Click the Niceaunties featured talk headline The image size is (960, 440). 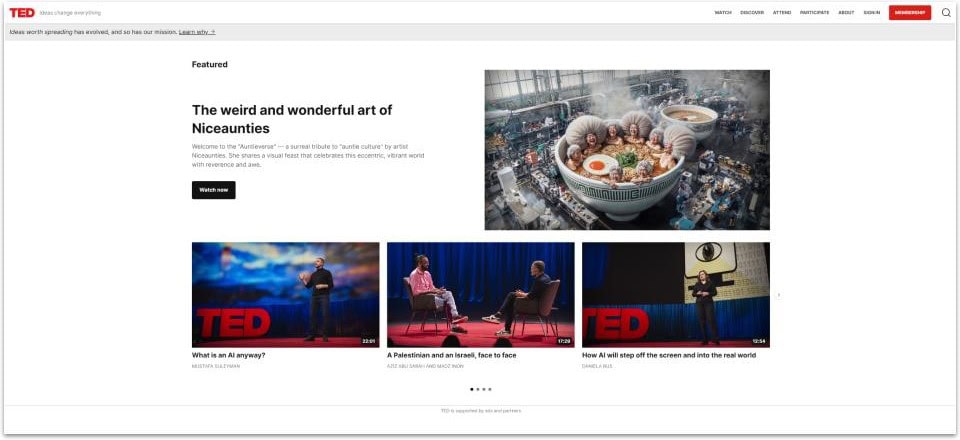(x=292, y=119)
